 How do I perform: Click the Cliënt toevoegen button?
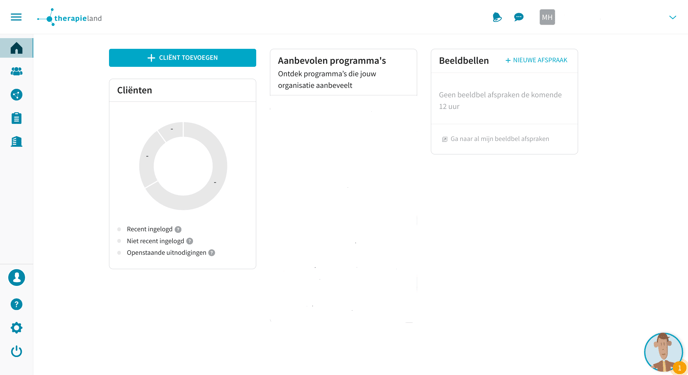pyautogui.click(x=183, y=58)
